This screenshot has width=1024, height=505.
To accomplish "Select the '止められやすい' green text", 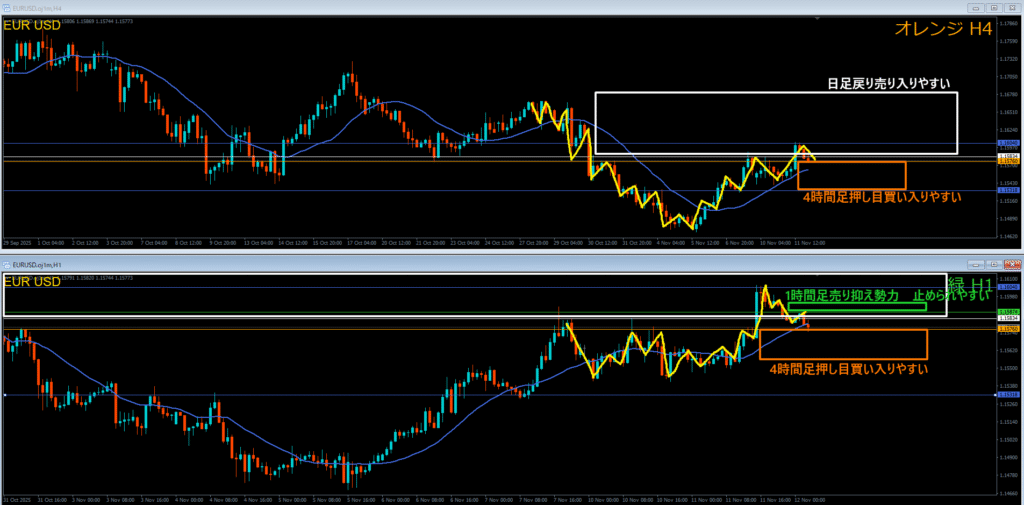I will coord(952,295).
